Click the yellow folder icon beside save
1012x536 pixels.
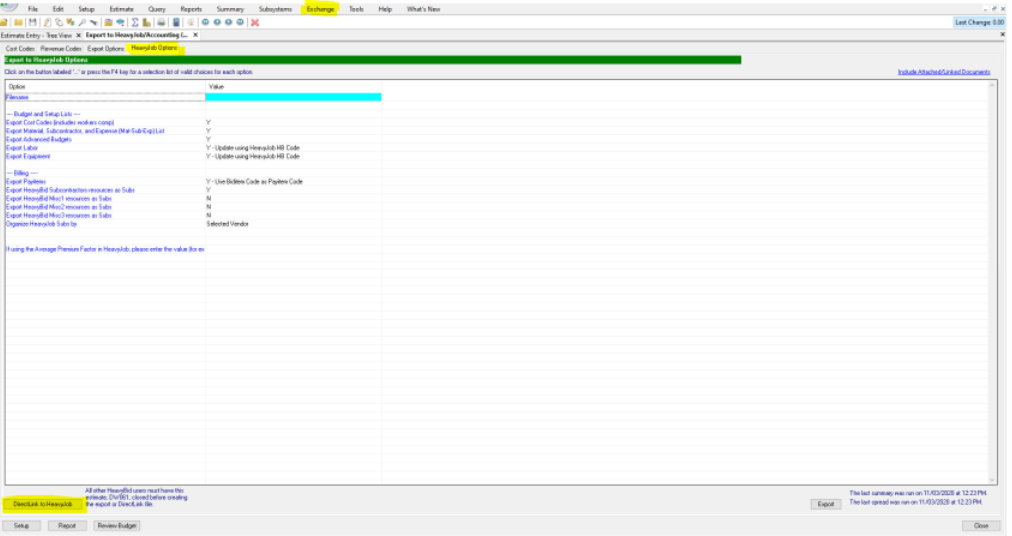(19, 22)
